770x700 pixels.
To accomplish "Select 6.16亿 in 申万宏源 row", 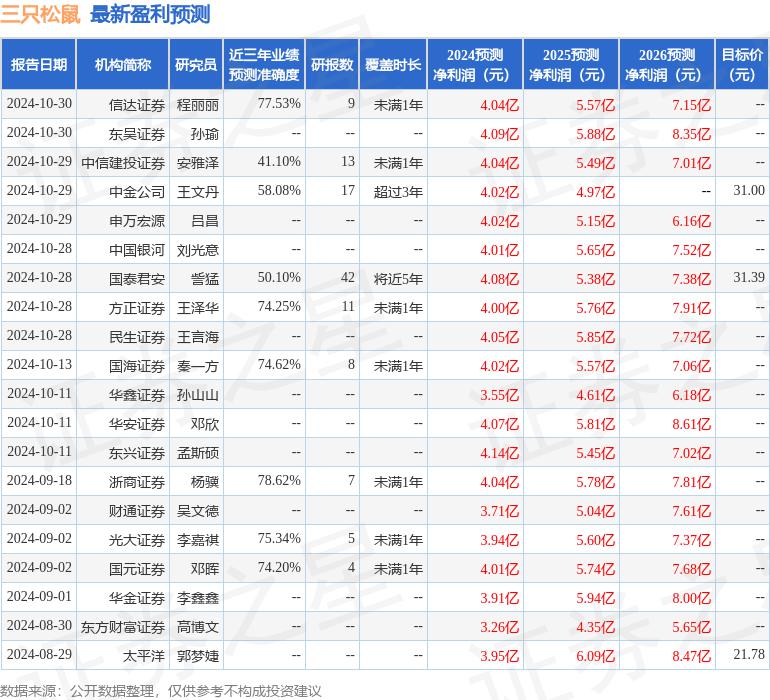I will tap(691, 221).
